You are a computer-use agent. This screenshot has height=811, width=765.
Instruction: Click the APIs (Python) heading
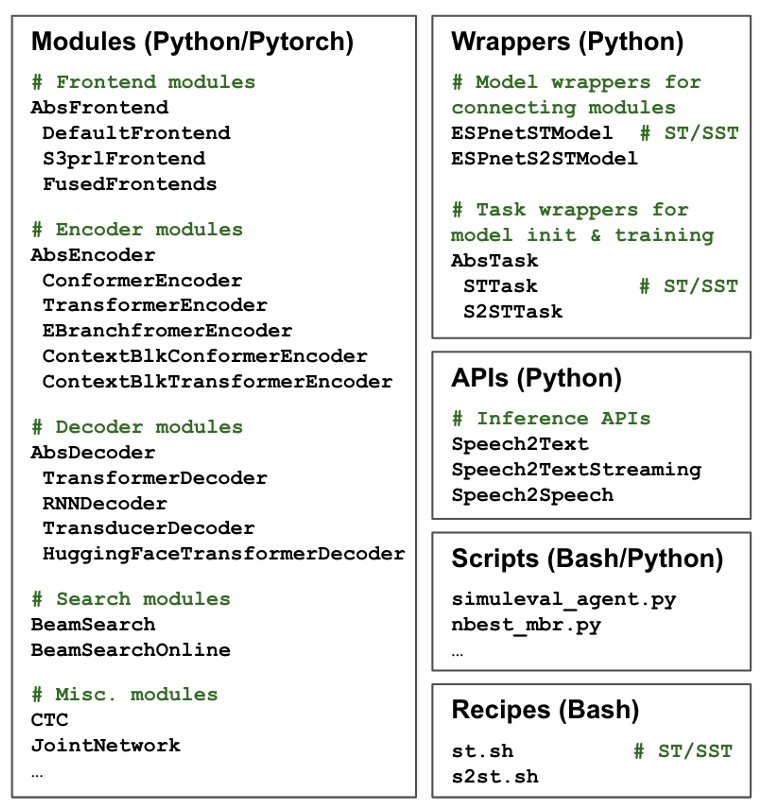pos(536,378)
